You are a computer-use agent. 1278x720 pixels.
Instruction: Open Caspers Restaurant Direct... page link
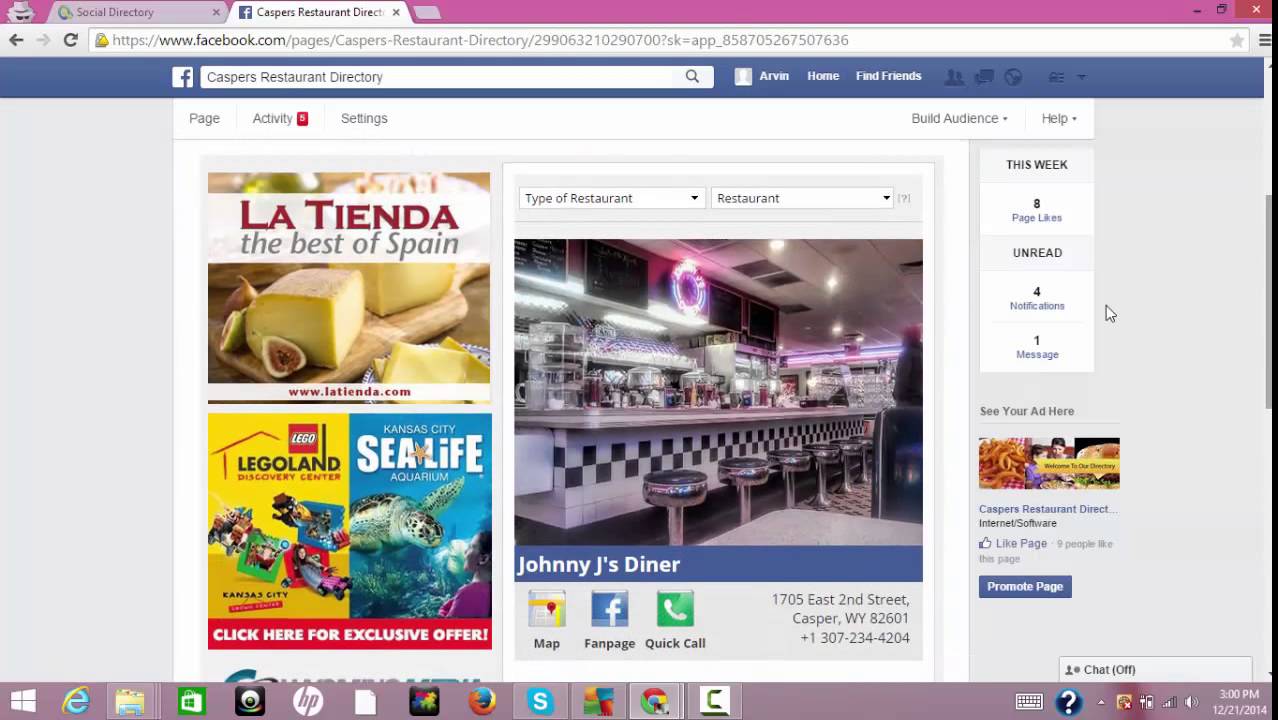1048,509
